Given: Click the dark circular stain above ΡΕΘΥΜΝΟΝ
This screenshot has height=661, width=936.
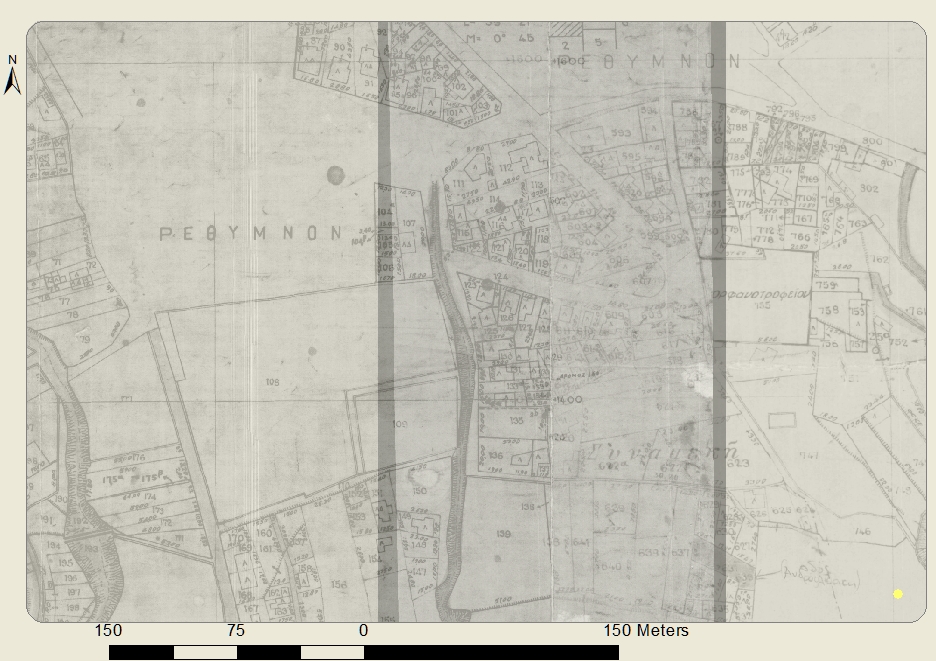Looking at the screenshot, I should pos(335,176).
